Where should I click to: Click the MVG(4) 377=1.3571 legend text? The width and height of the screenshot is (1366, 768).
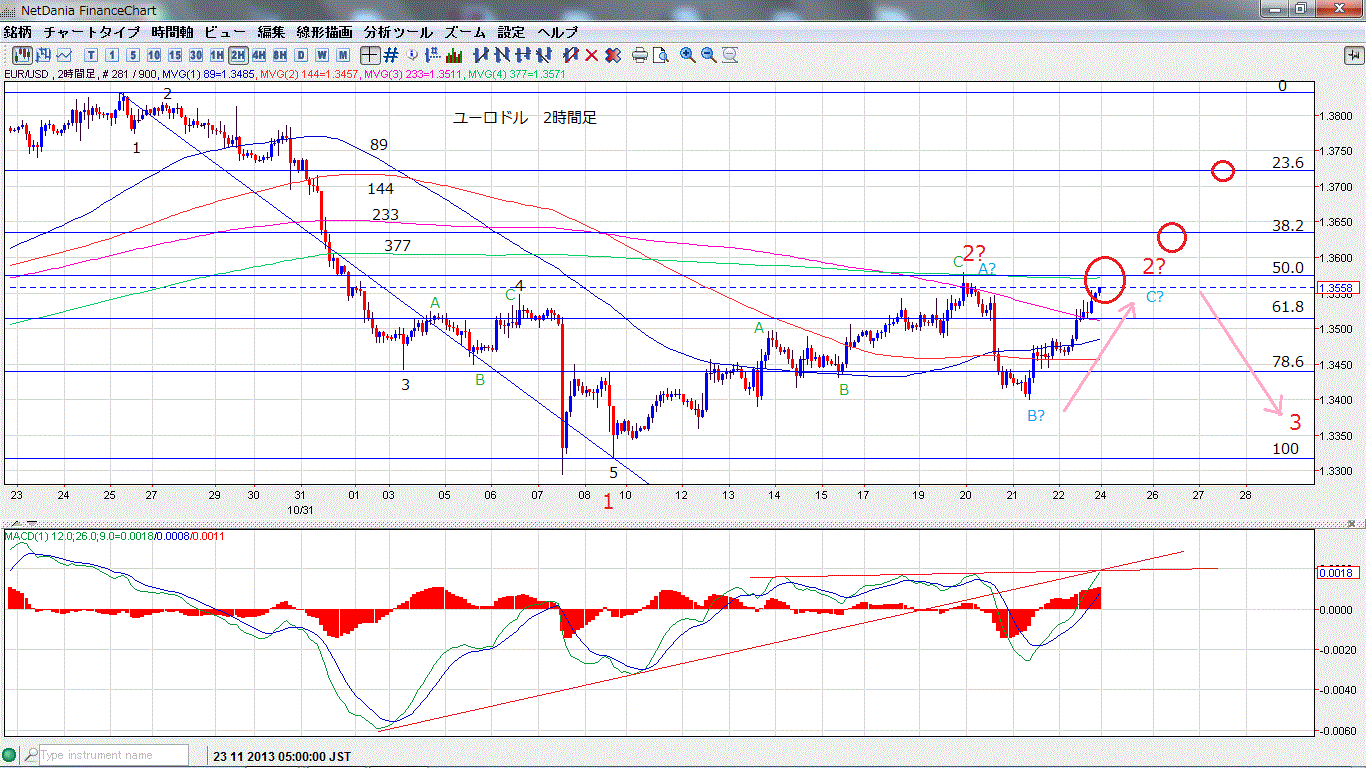517,74
